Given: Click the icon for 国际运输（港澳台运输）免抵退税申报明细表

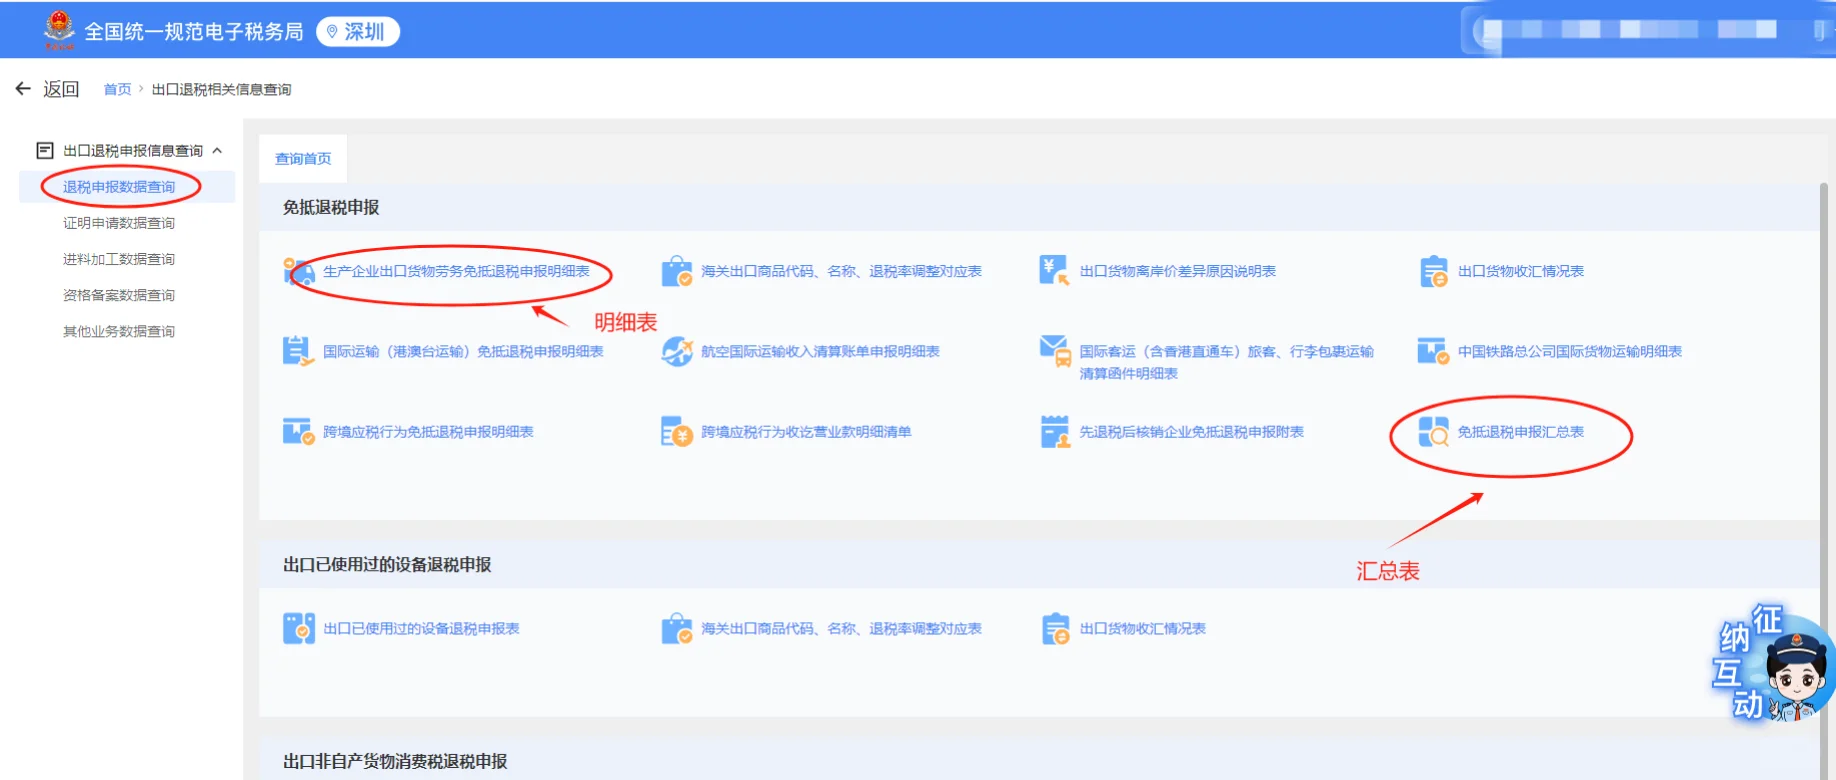Looking at the screenshot, I should click(298, 351).
